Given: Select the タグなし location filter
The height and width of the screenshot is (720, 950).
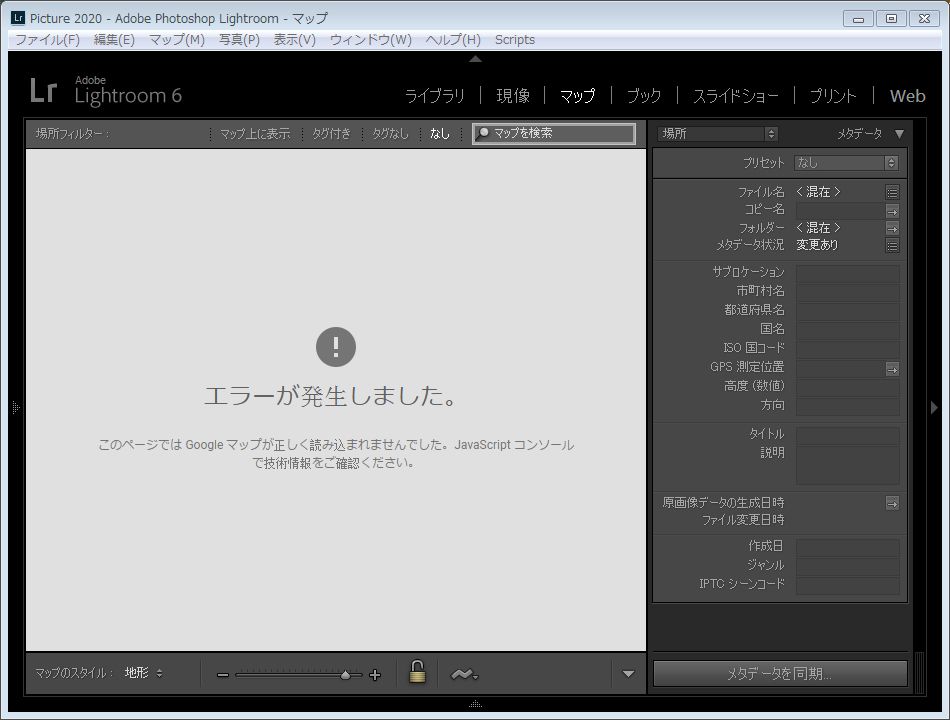Looking at the screenshot, I should (x=390, y=134).
